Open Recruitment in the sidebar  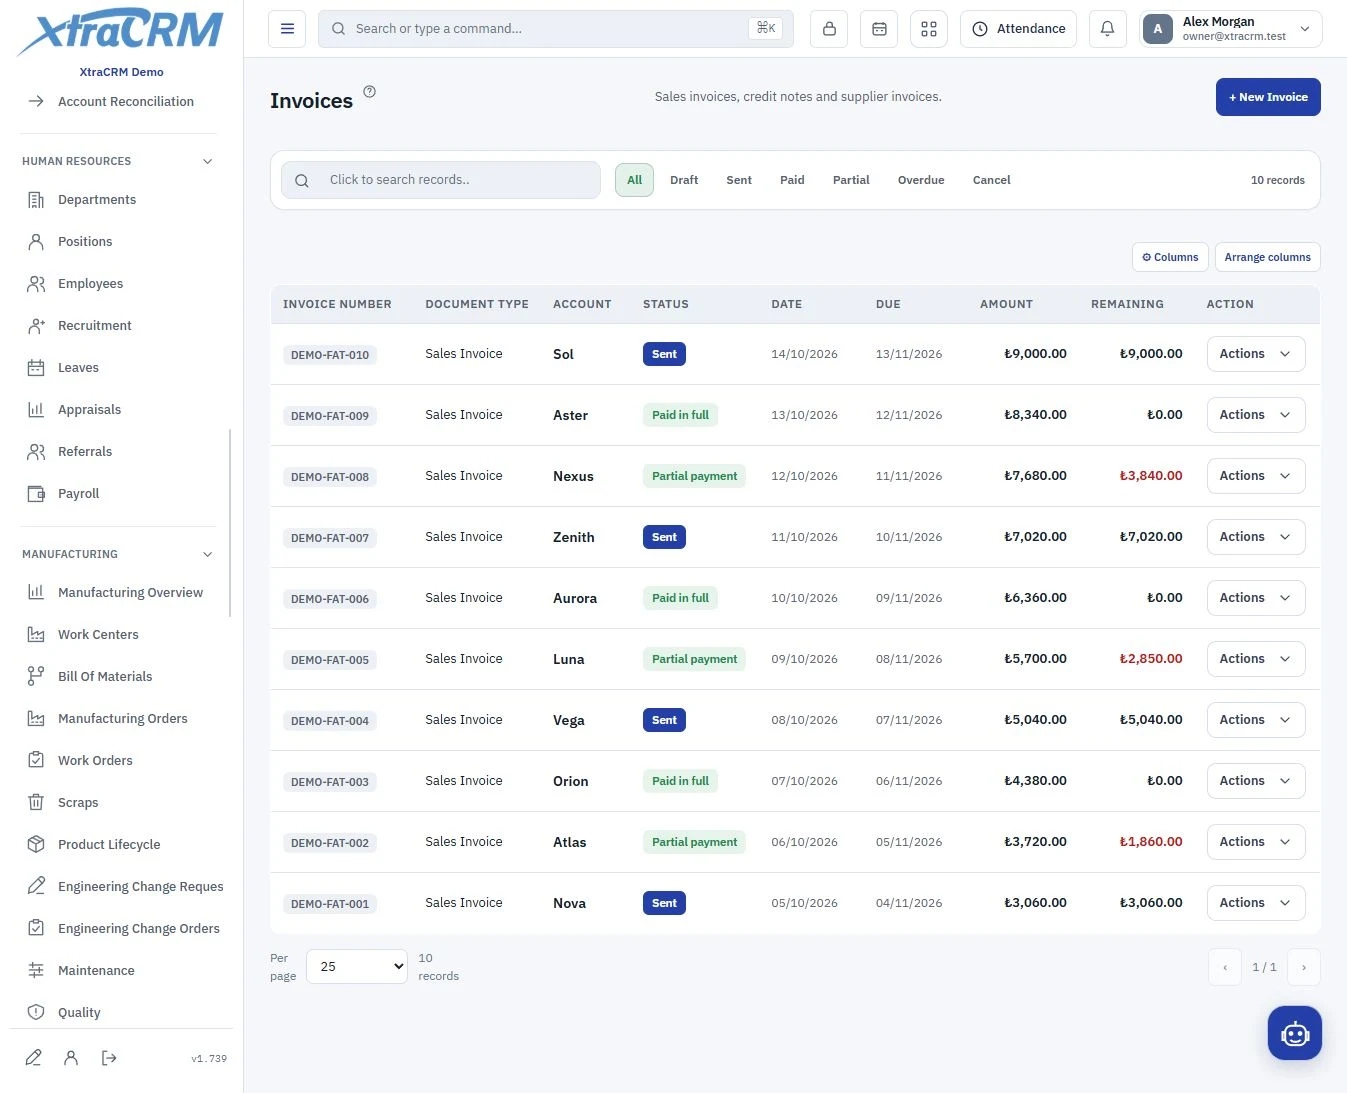pos(95,326)
